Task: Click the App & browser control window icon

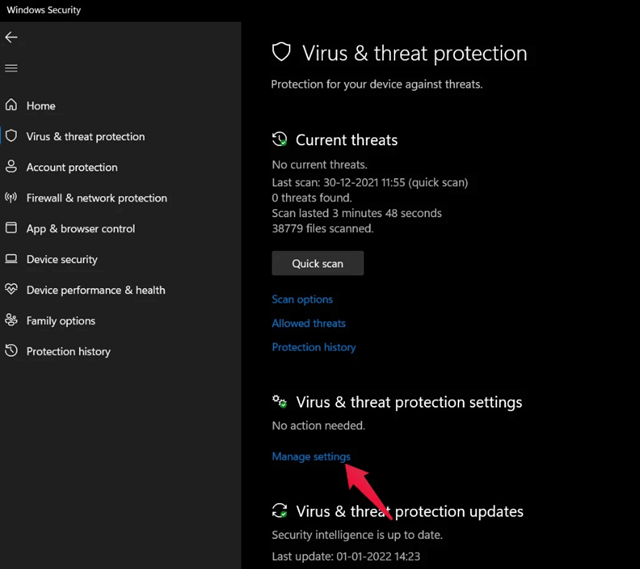Action: pos(11,228)
